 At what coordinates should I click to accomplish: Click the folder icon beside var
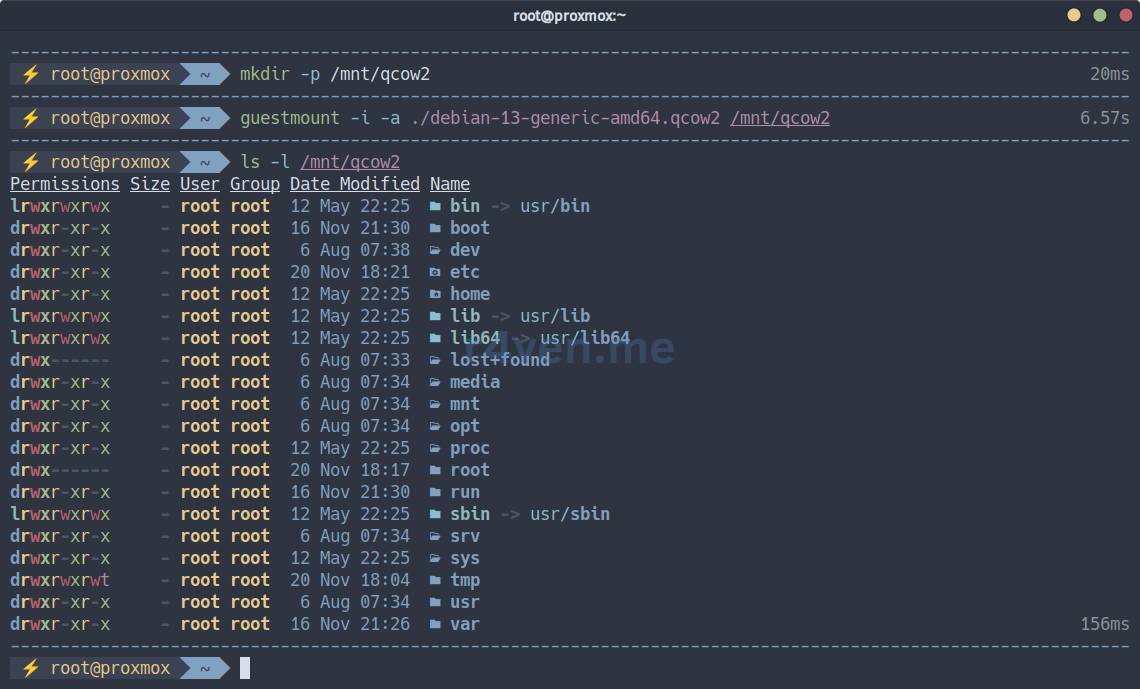click(435, 624)
